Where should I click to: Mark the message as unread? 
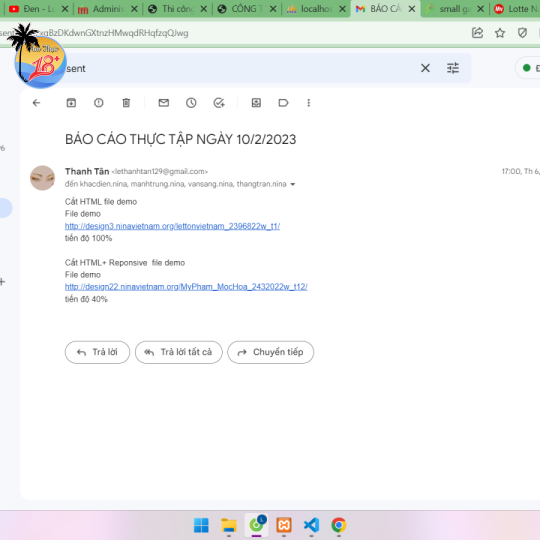pos(164,103)
